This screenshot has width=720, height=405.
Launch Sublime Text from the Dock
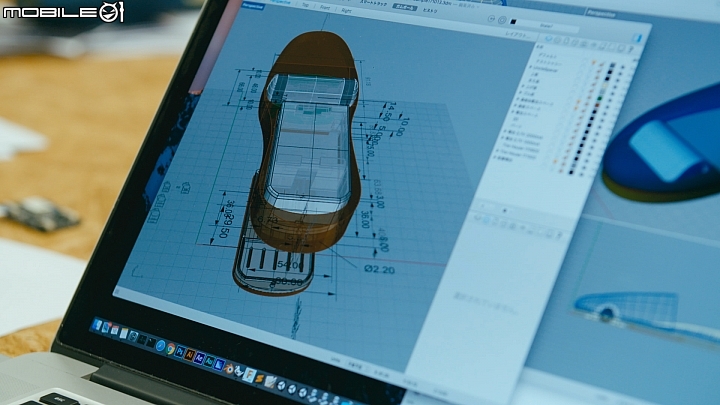pyautogui.click(x=259, y=379)
